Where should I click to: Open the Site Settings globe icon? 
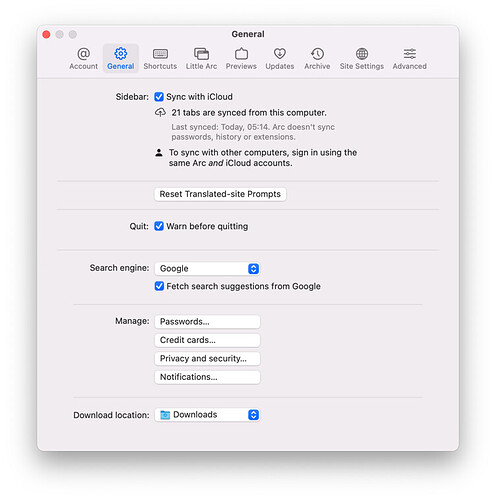tap(362, 54)
